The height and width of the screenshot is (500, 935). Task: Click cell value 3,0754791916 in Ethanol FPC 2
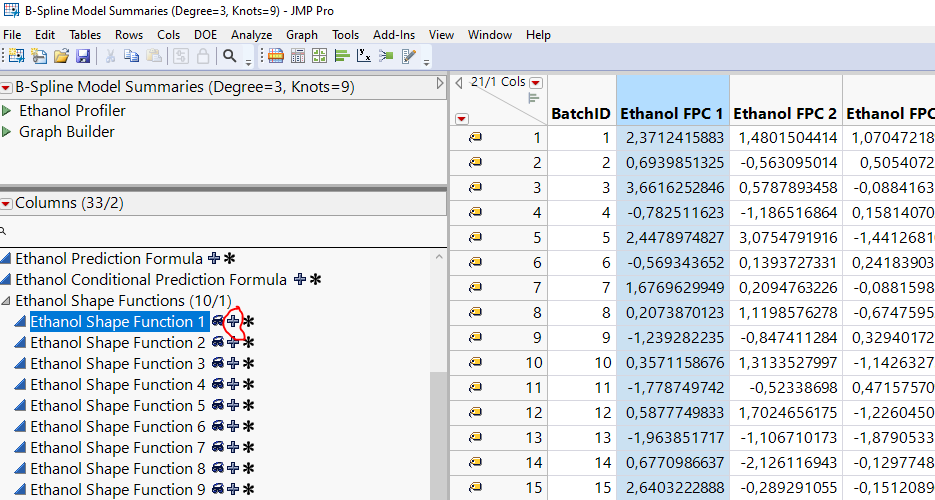coord(788,238)
